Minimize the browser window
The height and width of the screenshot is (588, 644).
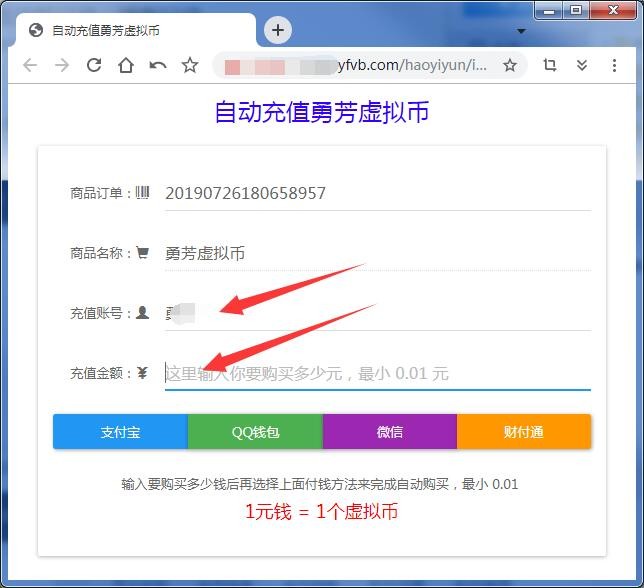coord(548,11)
